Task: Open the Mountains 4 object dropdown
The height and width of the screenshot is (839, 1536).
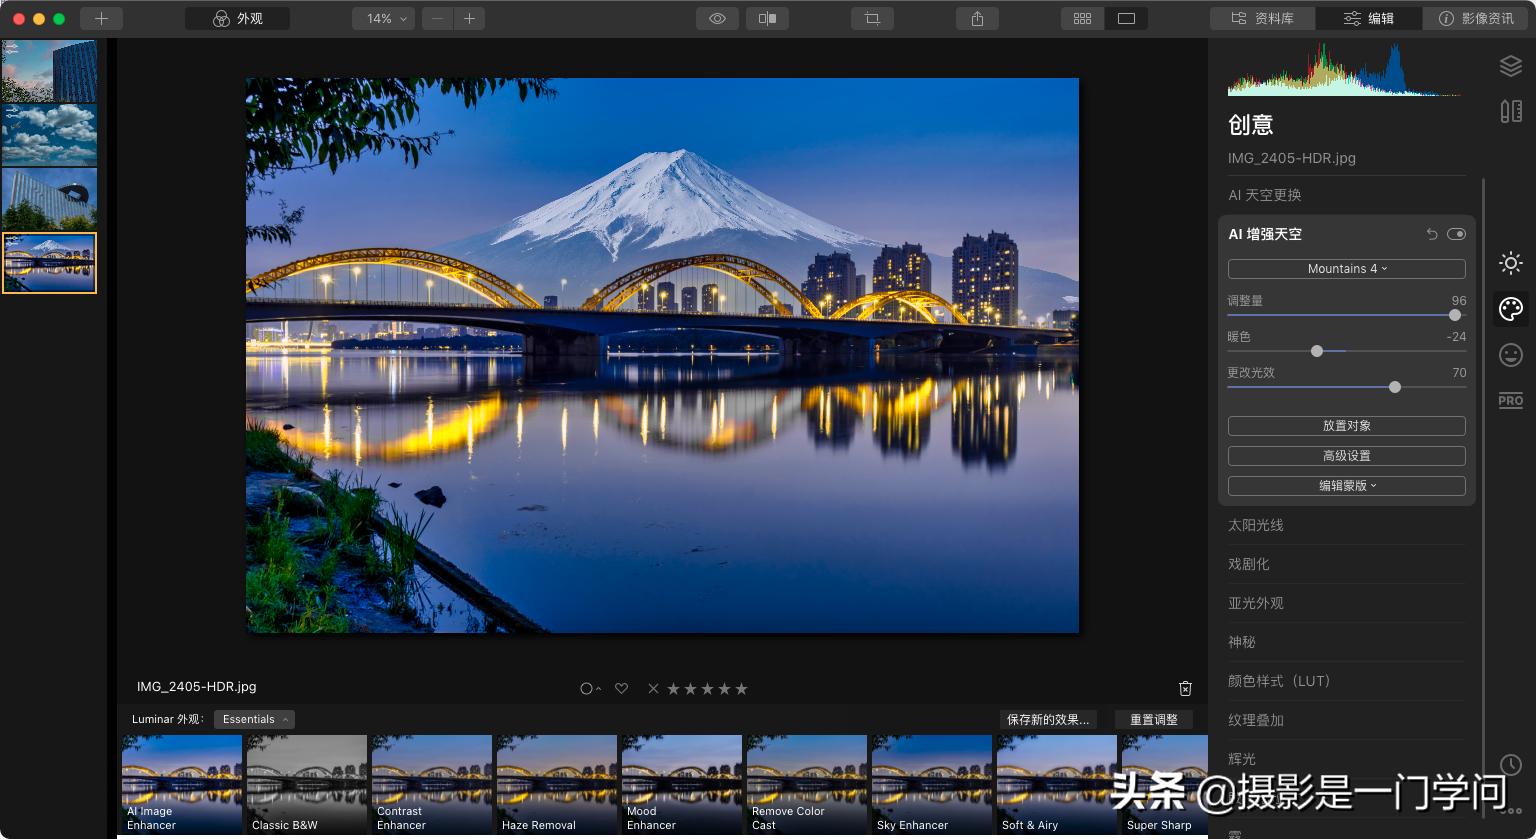Action: tap(1346, 269)
